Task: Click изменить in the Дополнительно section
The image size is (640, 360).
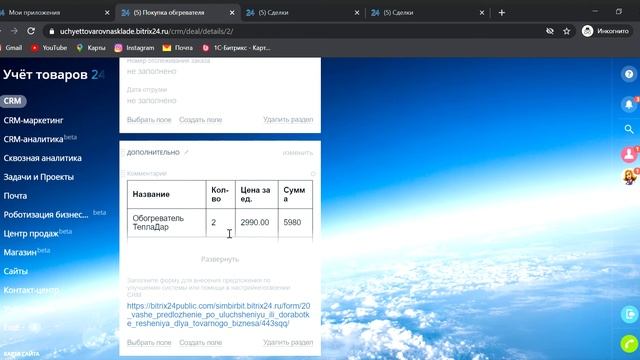Action: [298, 153]
